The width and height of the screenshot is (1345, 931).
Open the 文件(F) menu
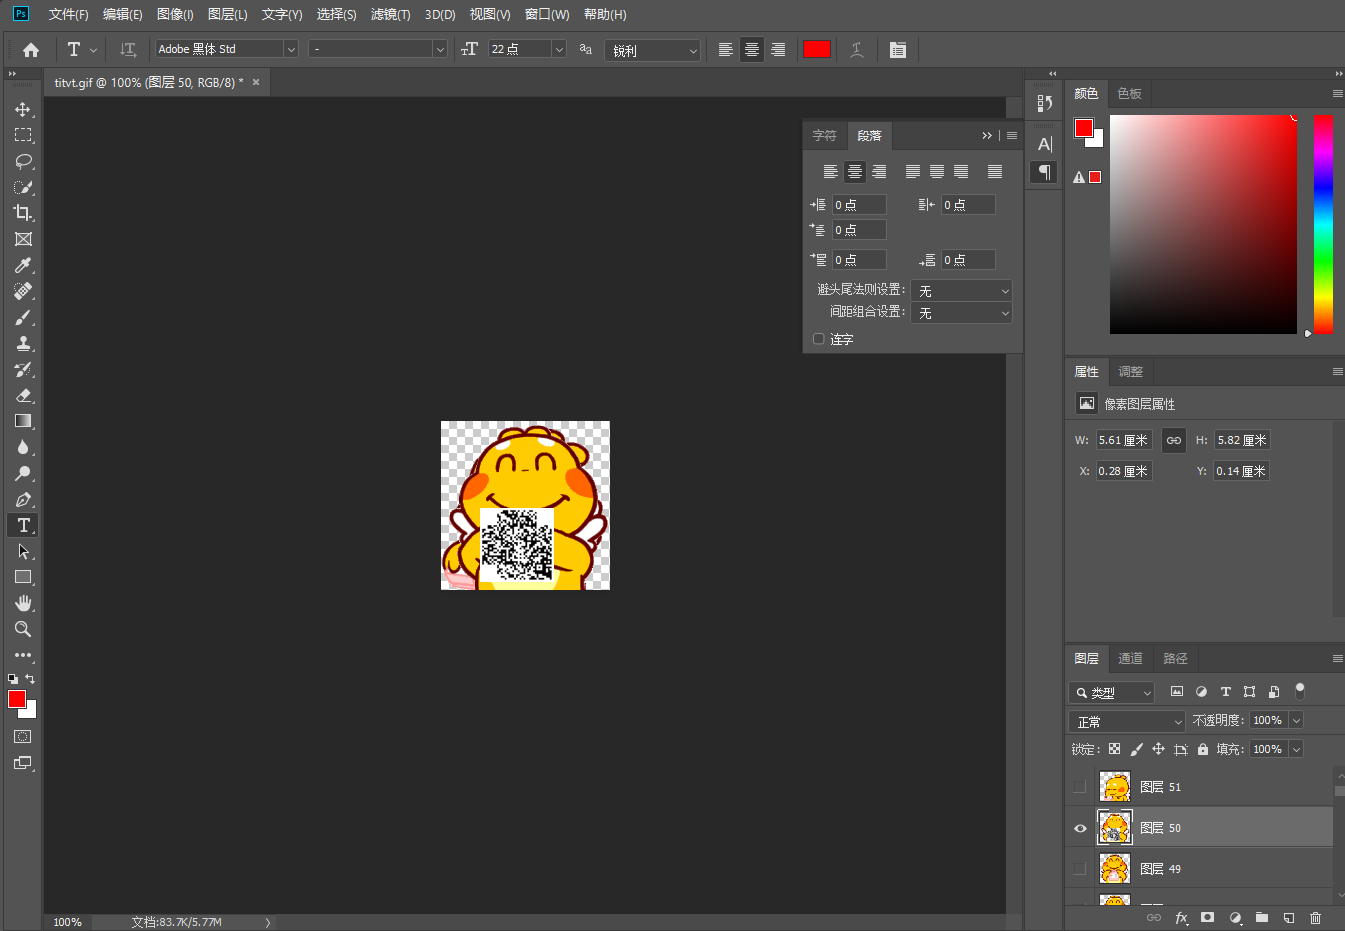(69, 14)
